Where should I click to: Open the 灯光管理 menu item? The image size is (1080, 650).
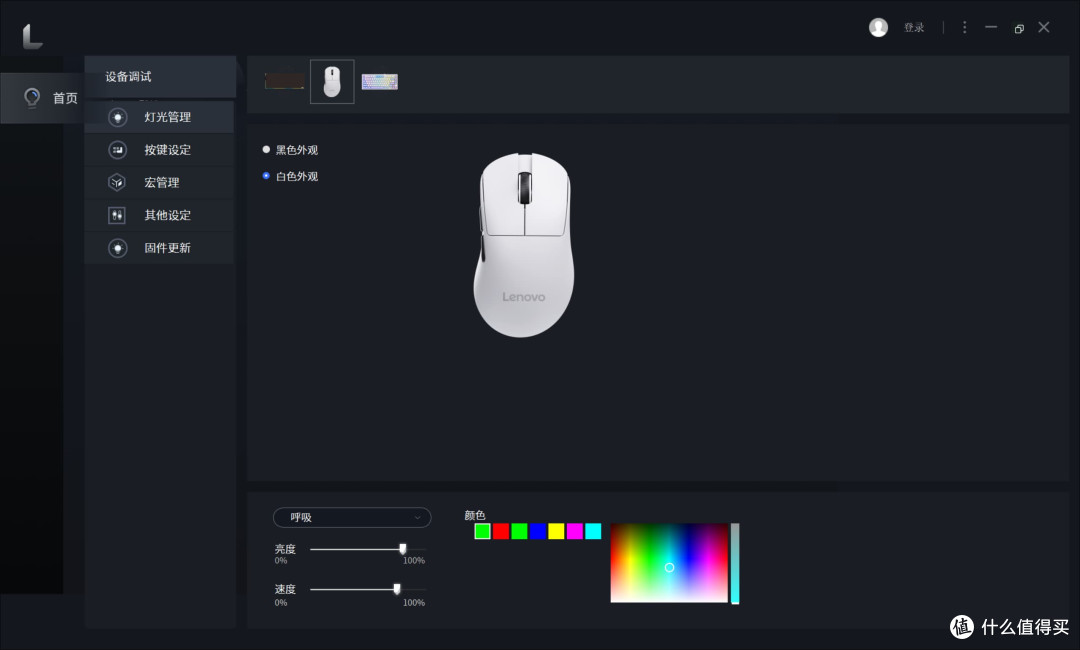click(159, 117)
